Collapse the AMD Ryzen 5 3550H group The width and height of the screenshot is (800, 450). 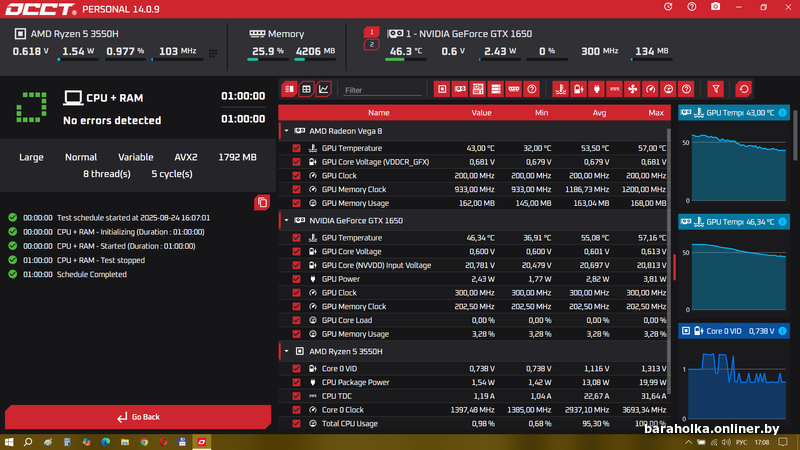tap(286, 352)
